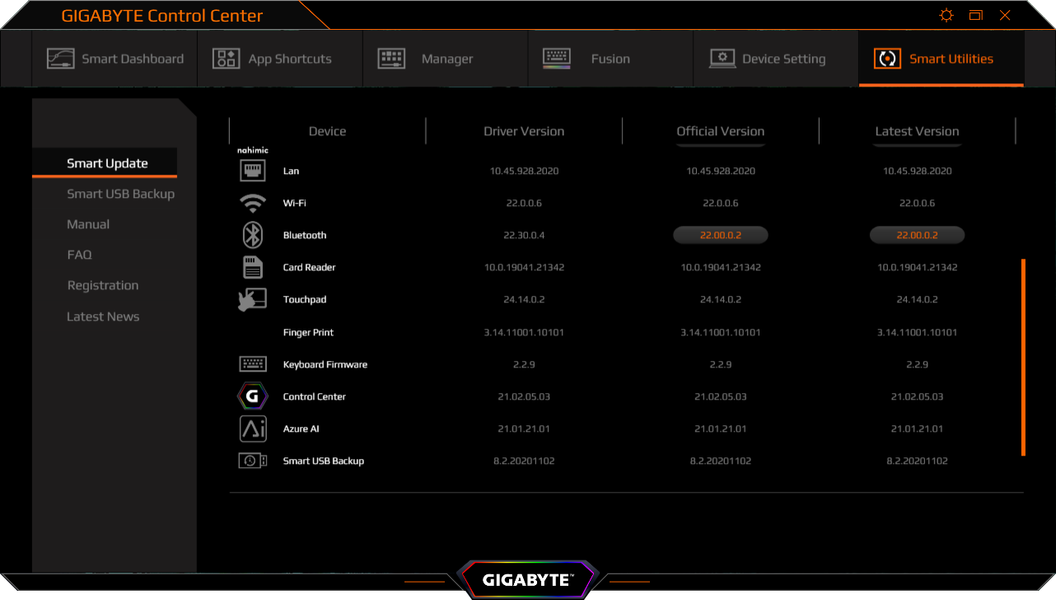Open Latest News in the sidebar
1056x600 pixels.
(103, 316)
